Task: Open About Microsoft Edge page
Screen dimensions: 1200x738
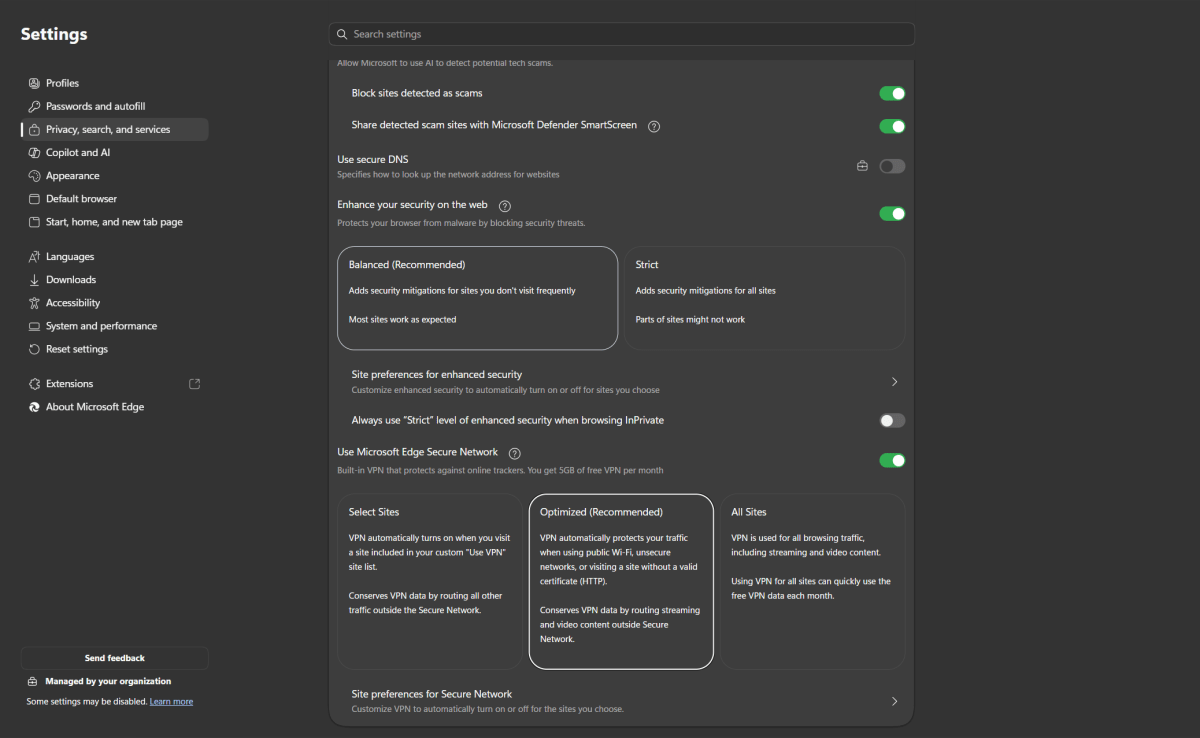Action: coord(114,407)
